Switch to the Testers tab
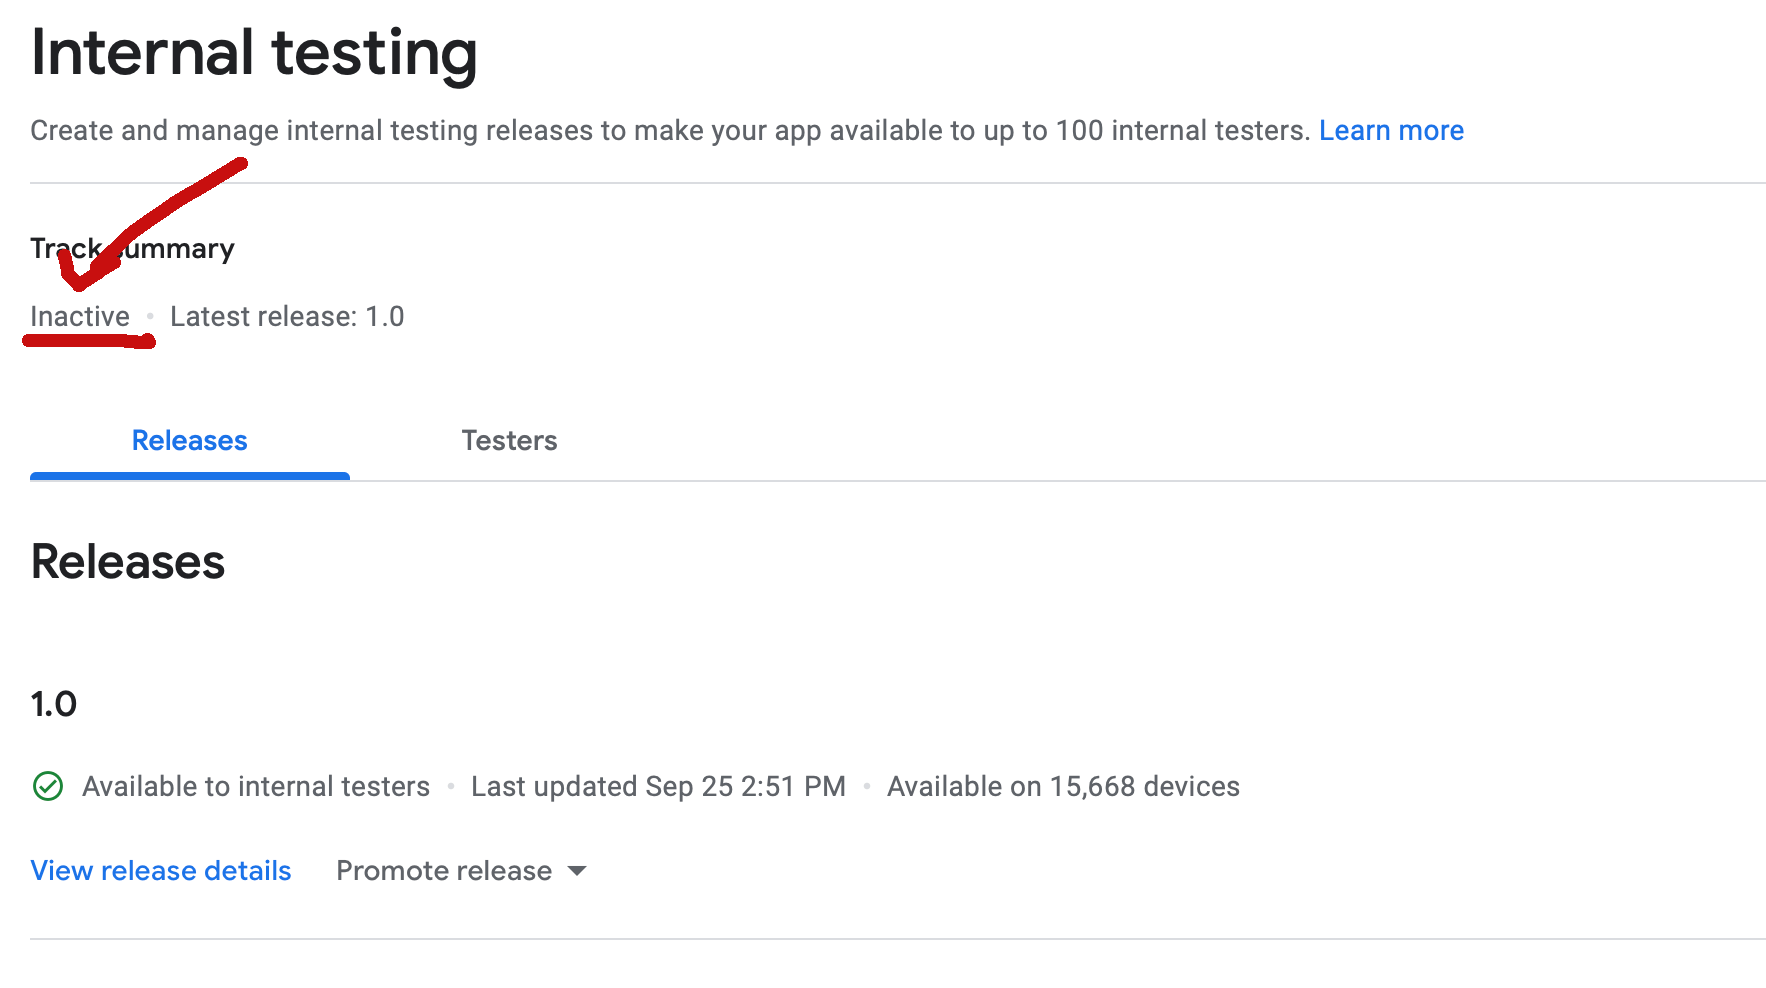The width and height of the screenshot is (1766, 988). point(509,440)
